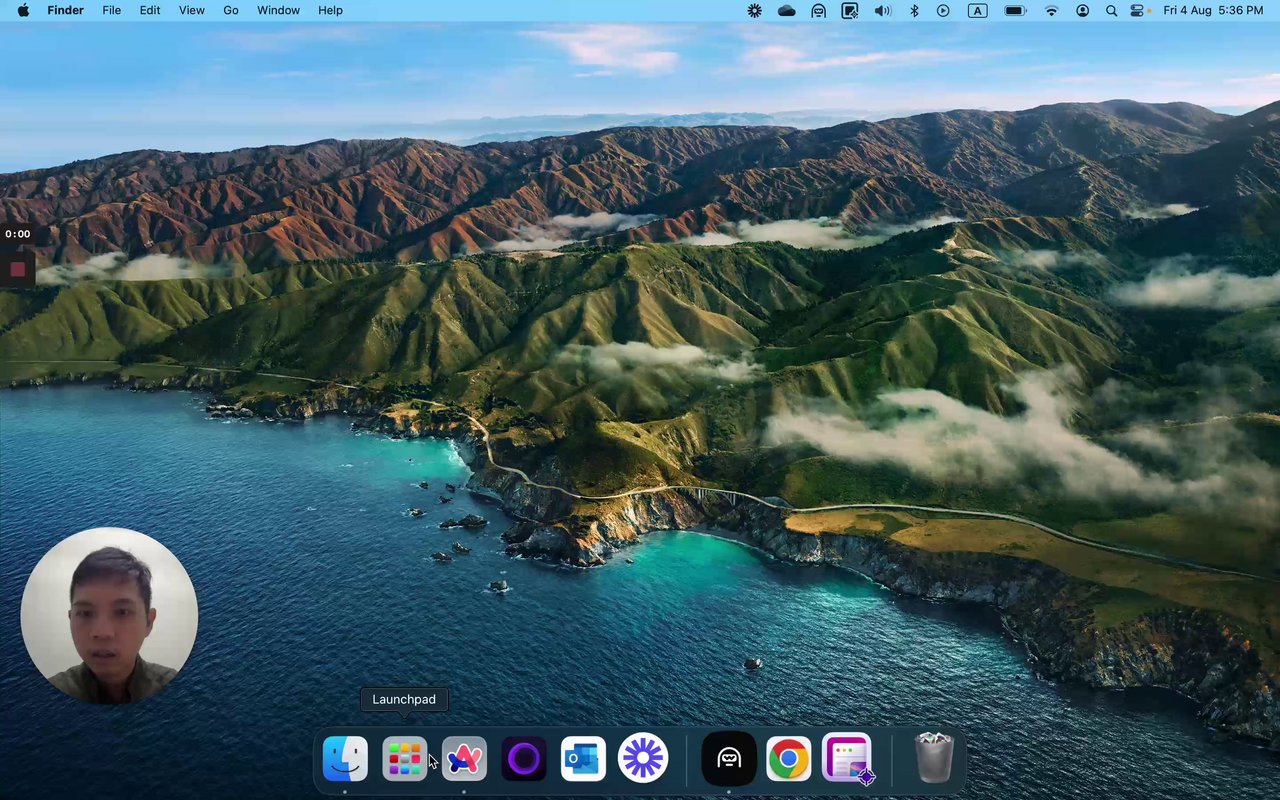Open Launchpad from the Dock

[404, 759]
